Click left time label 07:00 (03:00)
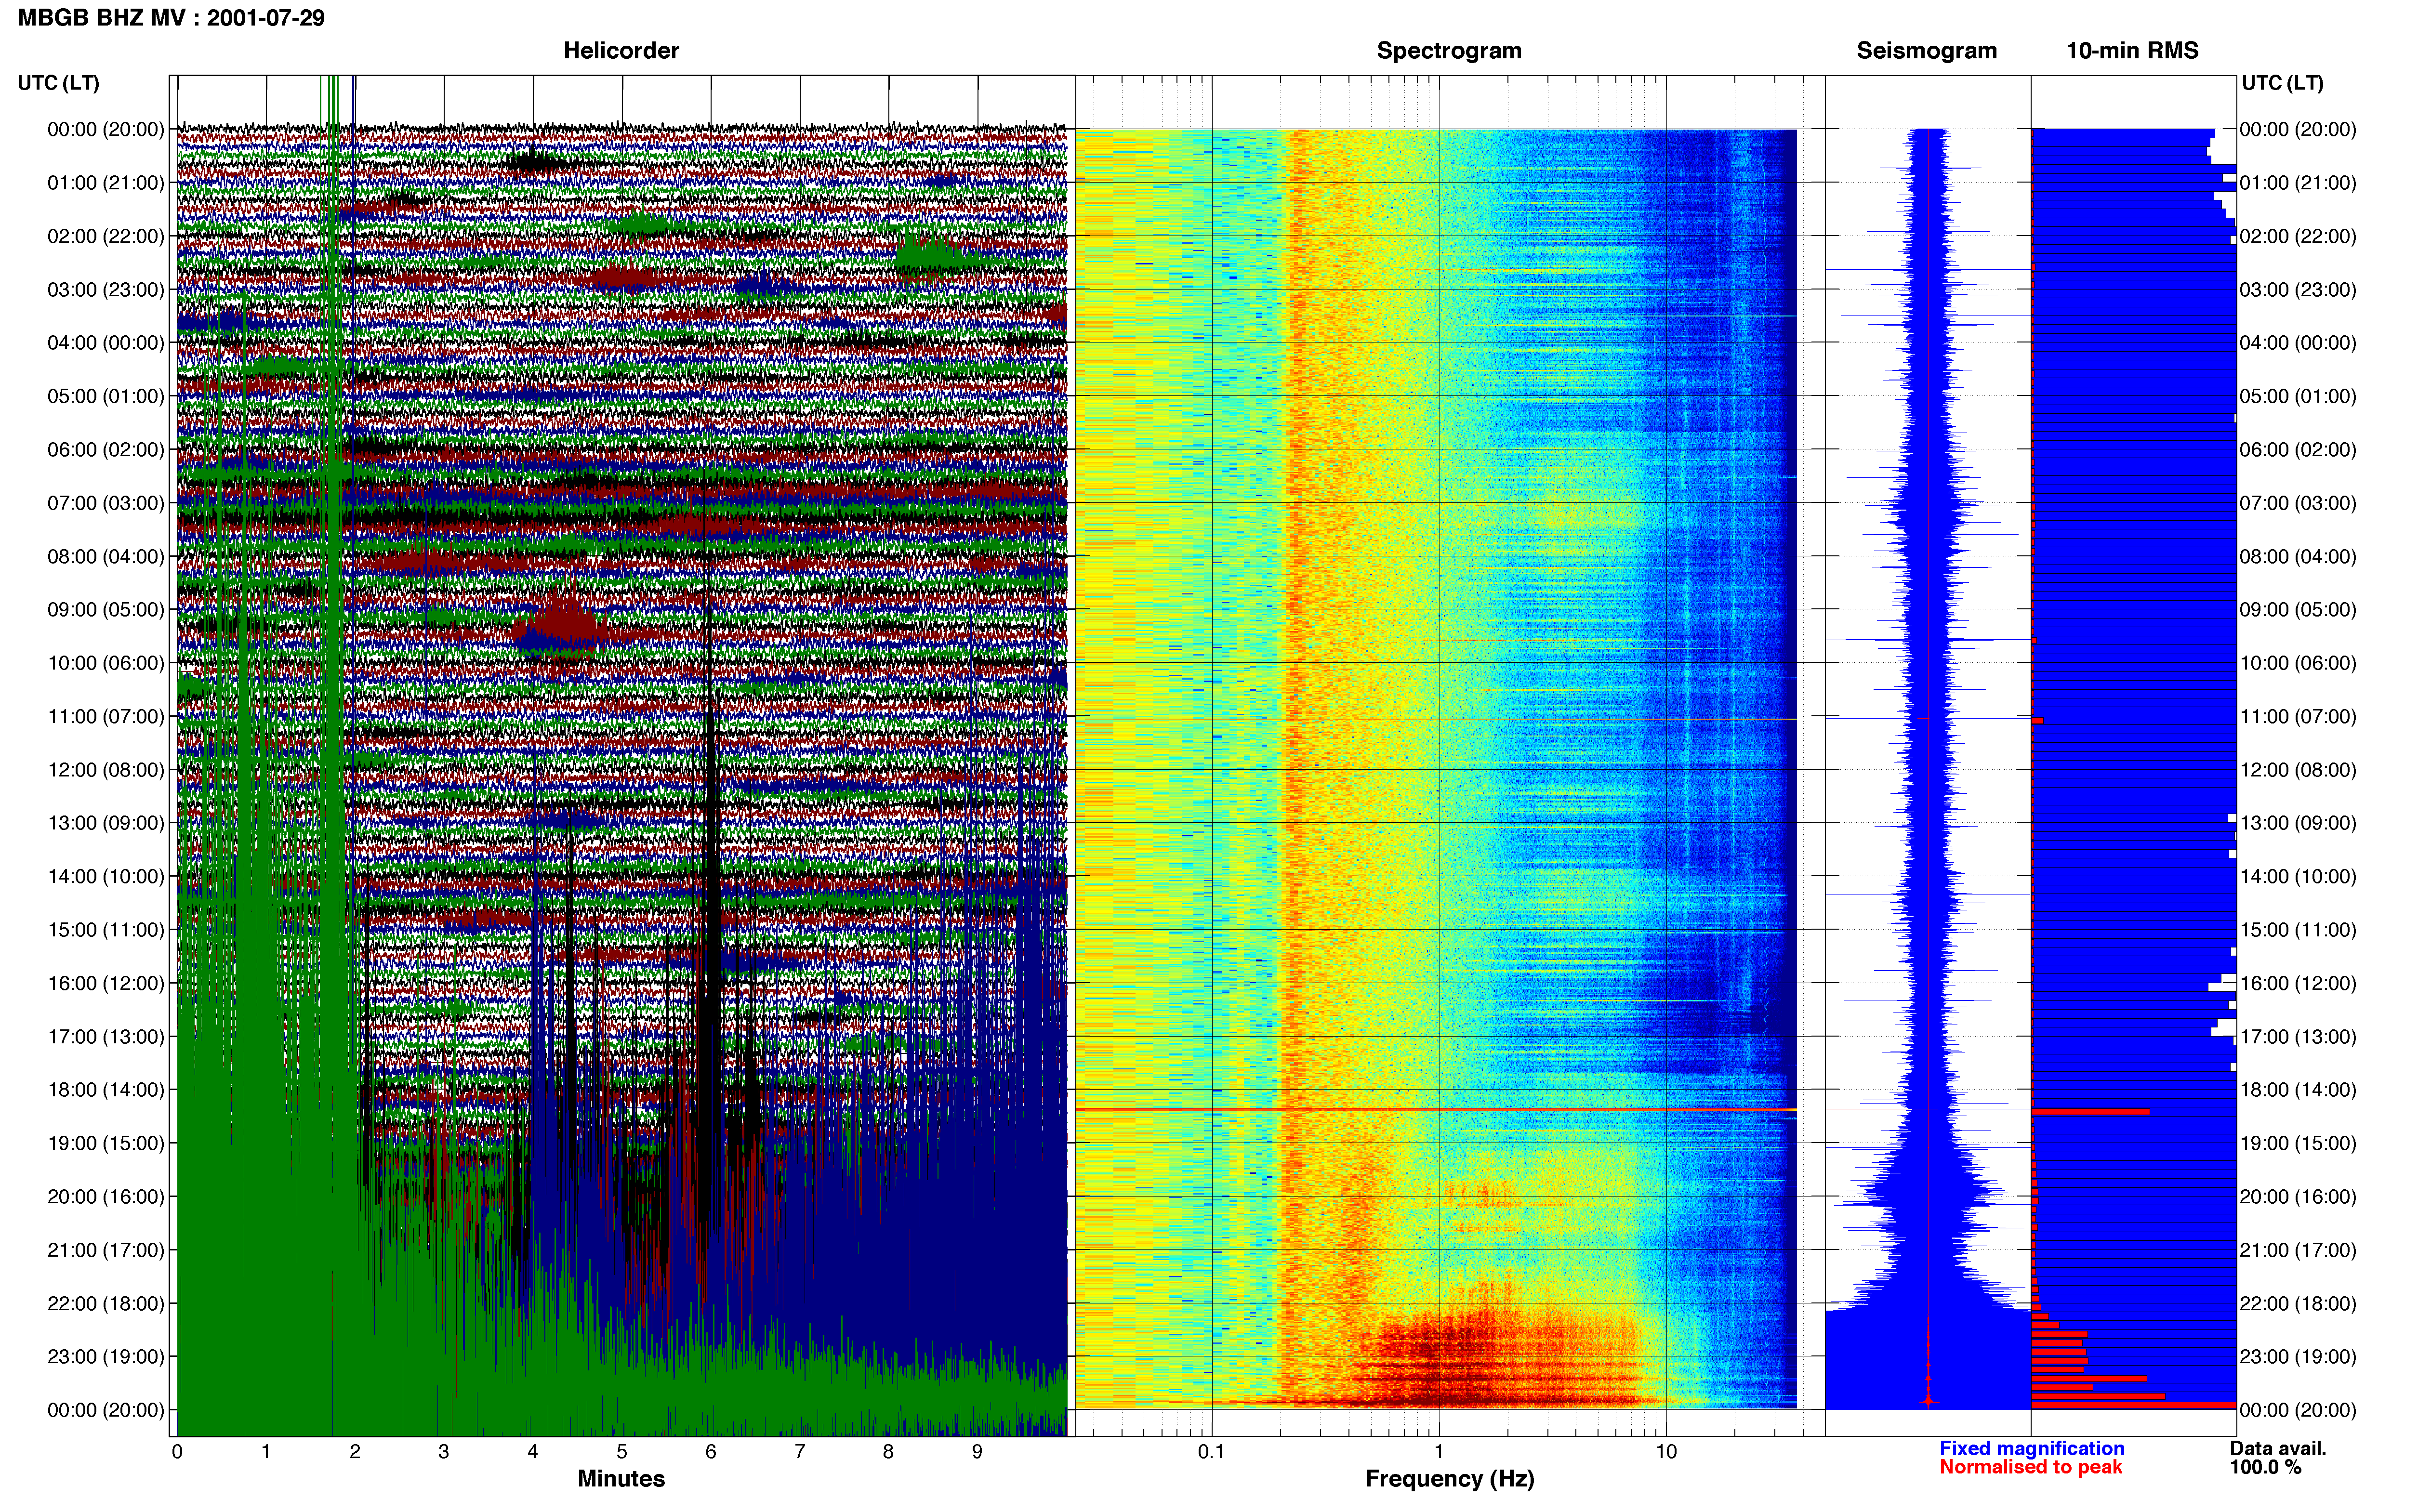2418x1512 pixels. point(106,503)
